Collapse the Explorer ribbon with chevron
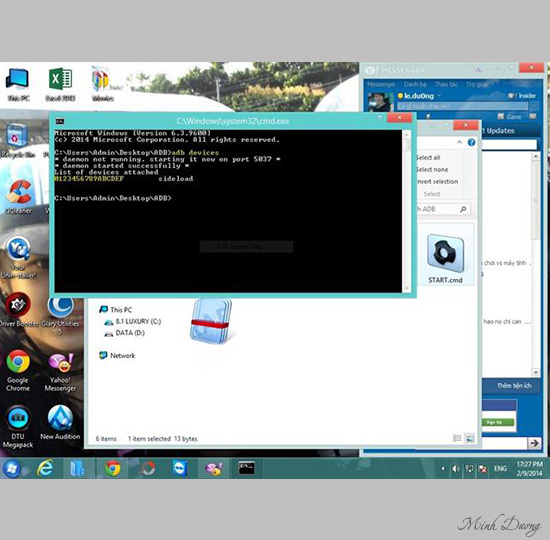This screenshot has height=540, width=550. tap(460, 142)
